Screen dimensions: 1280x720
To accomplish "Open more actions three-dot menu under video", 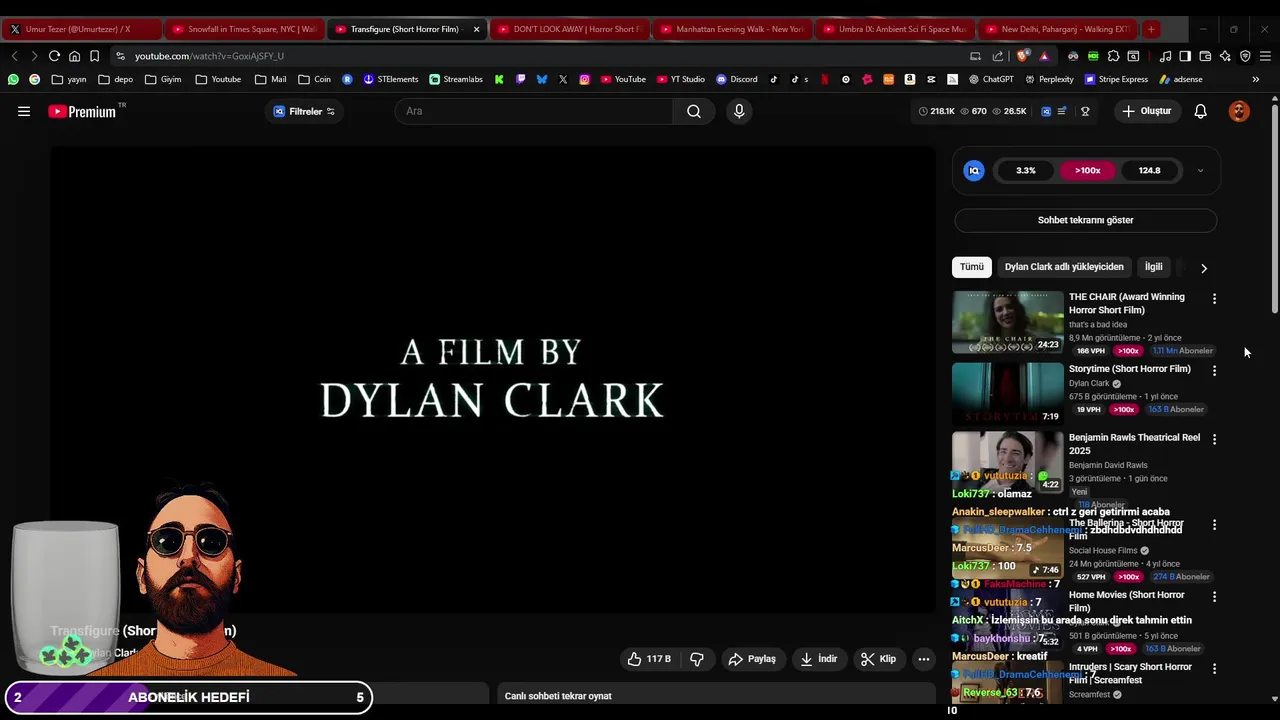I will tap(924, 659).
